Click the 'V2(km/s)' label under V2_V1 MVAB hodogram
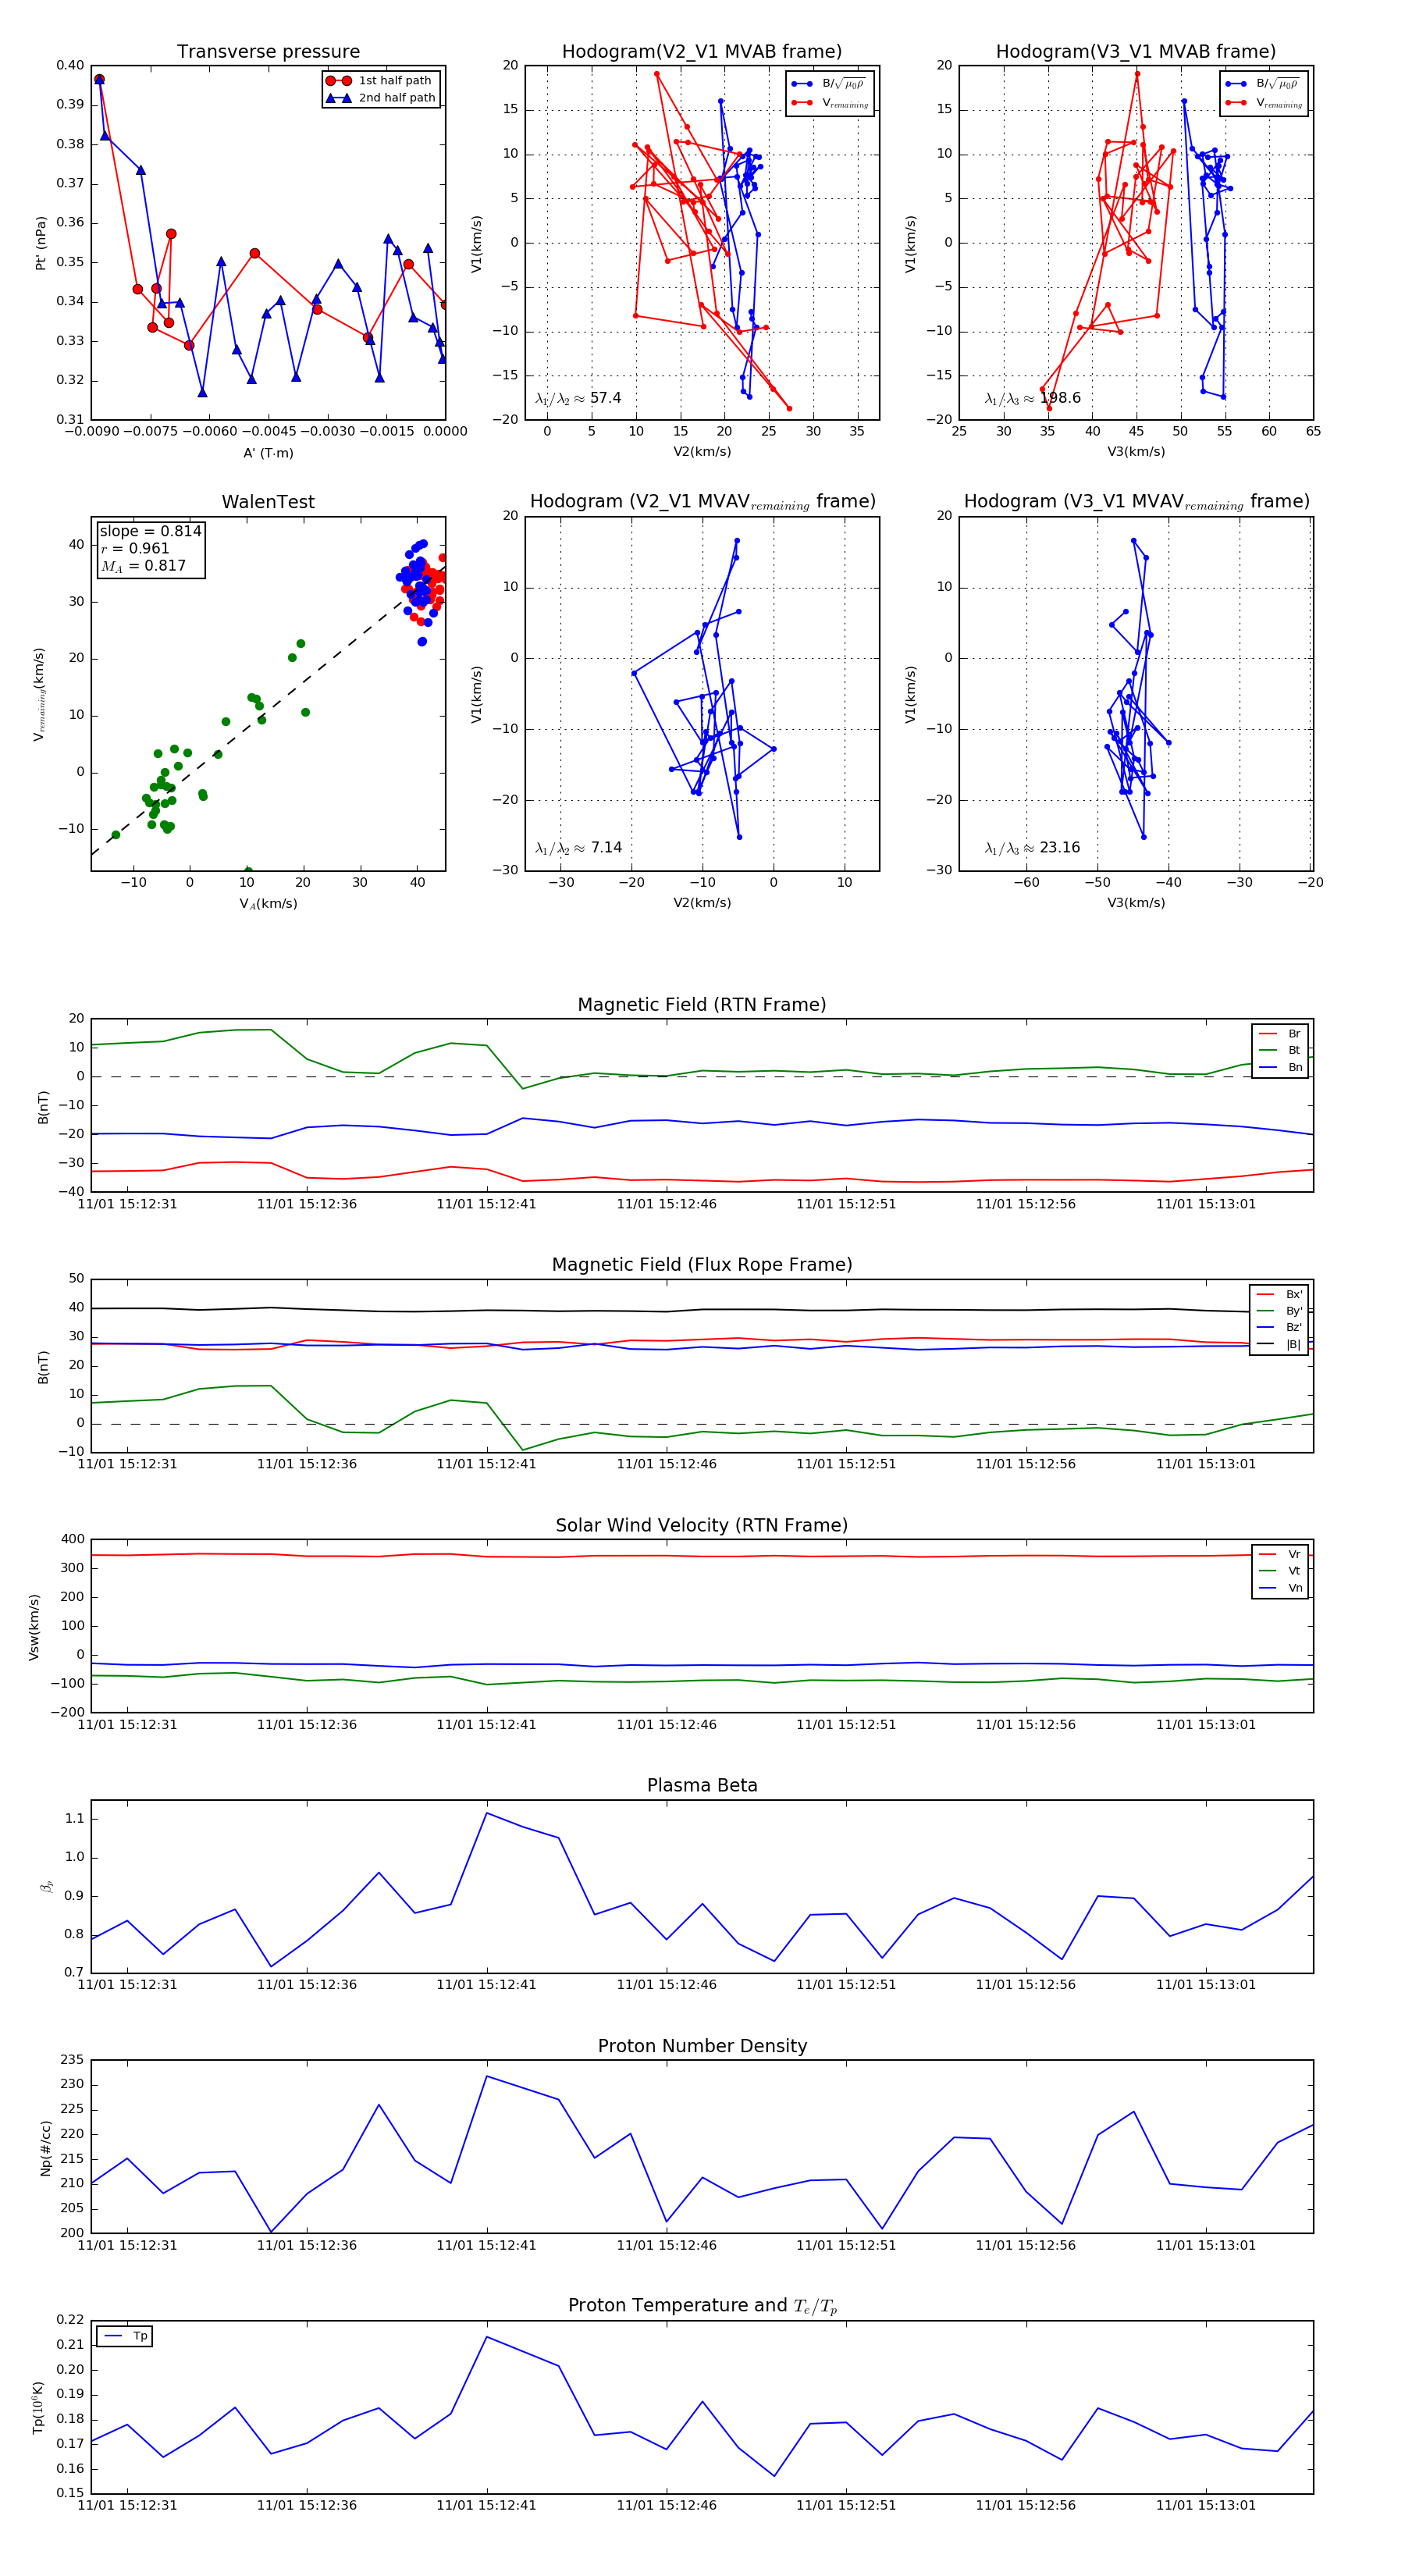 coord(702,452)
